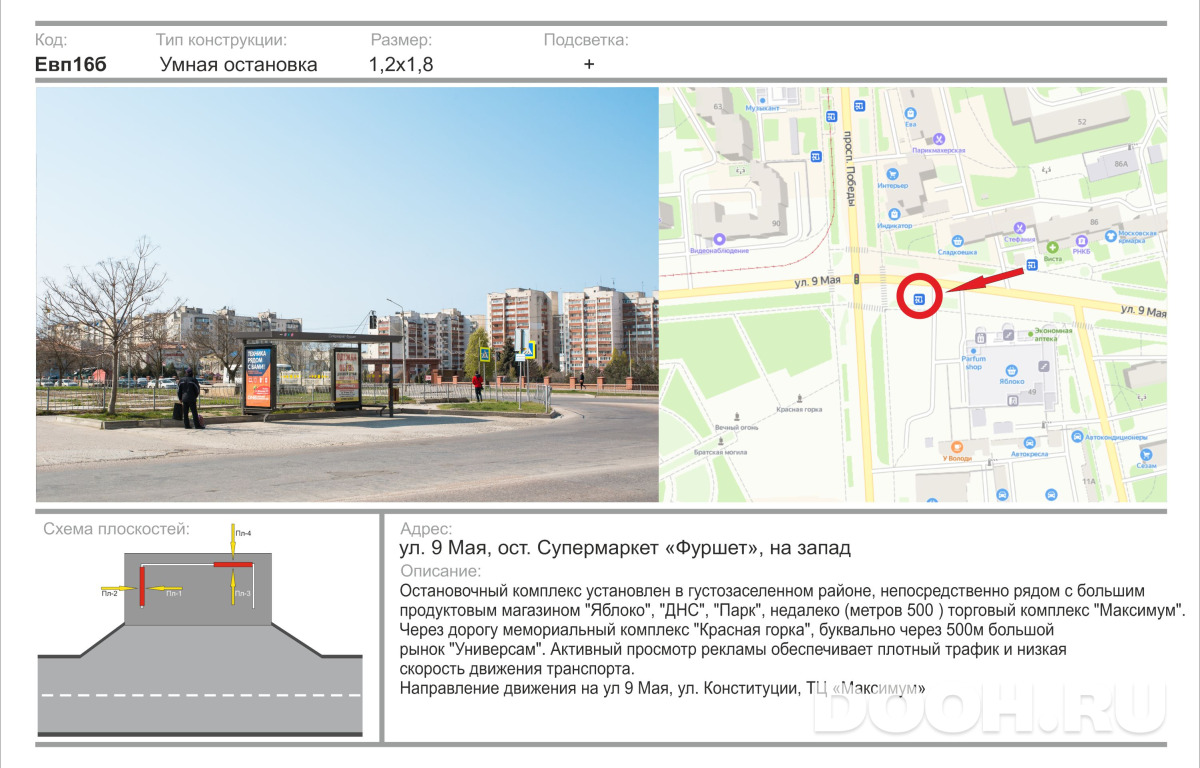Select the Московская ярмарка clothing icon
1200x768 pixels.
(1111, 236)
